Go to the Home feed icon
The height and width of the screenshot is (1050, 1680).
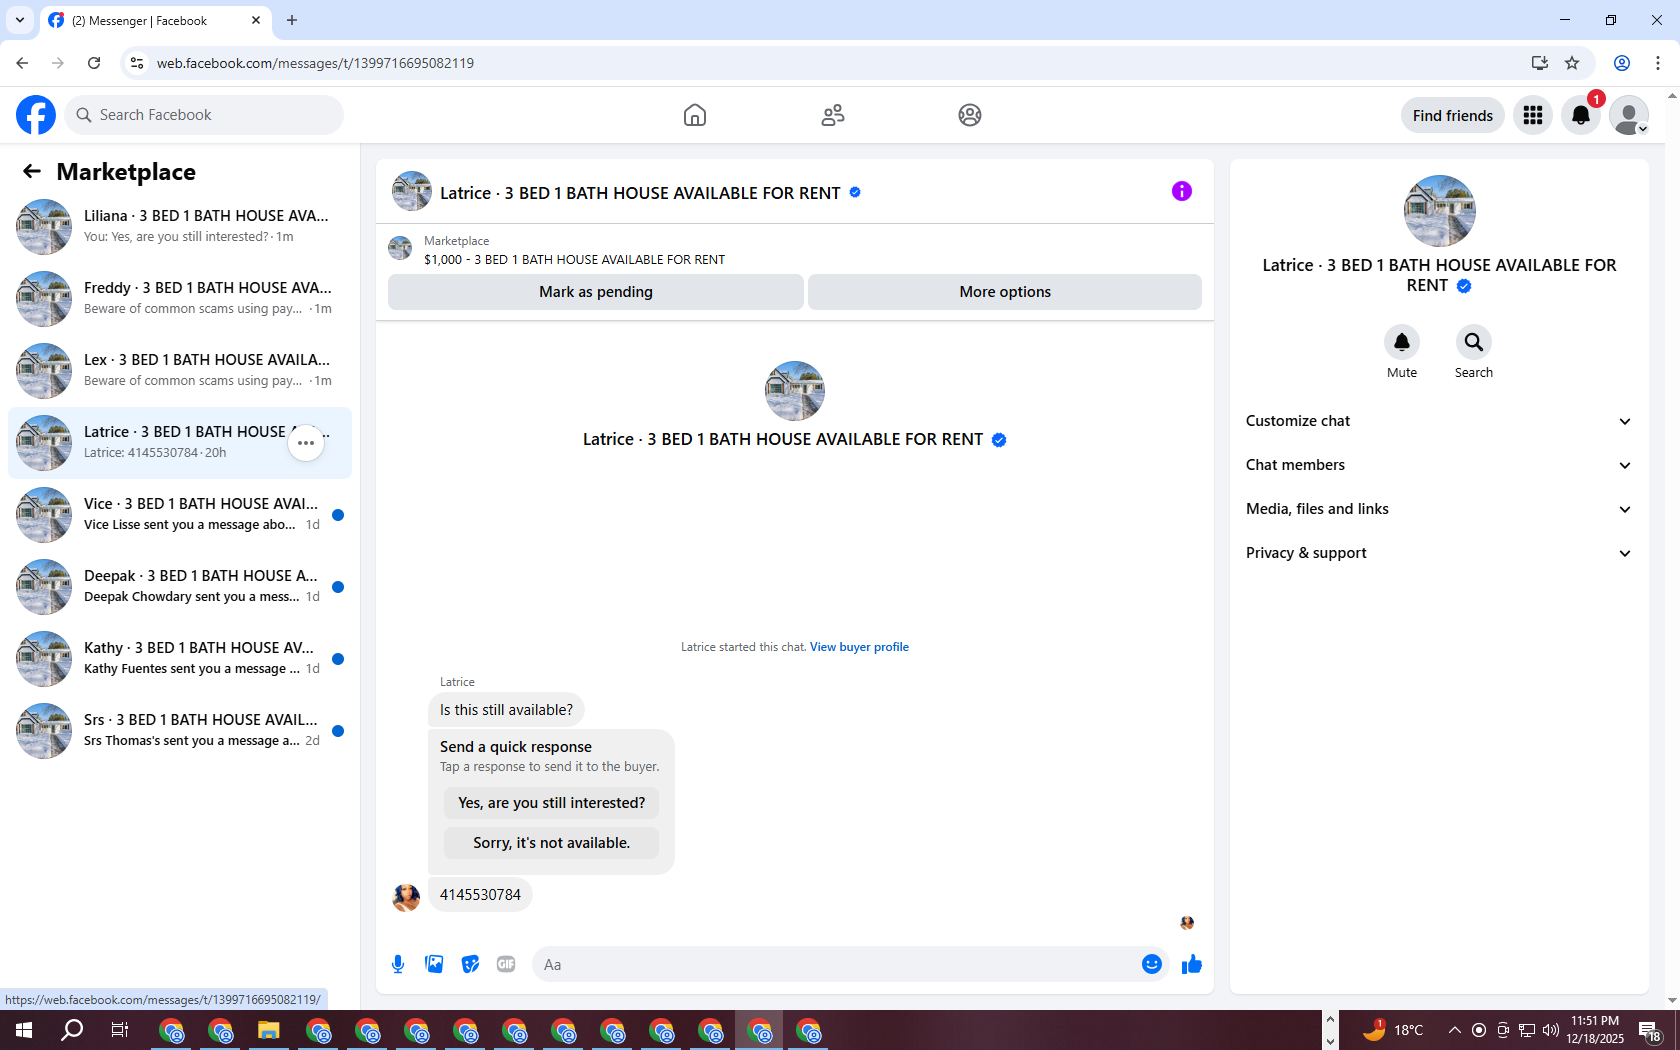click(695, 115)
